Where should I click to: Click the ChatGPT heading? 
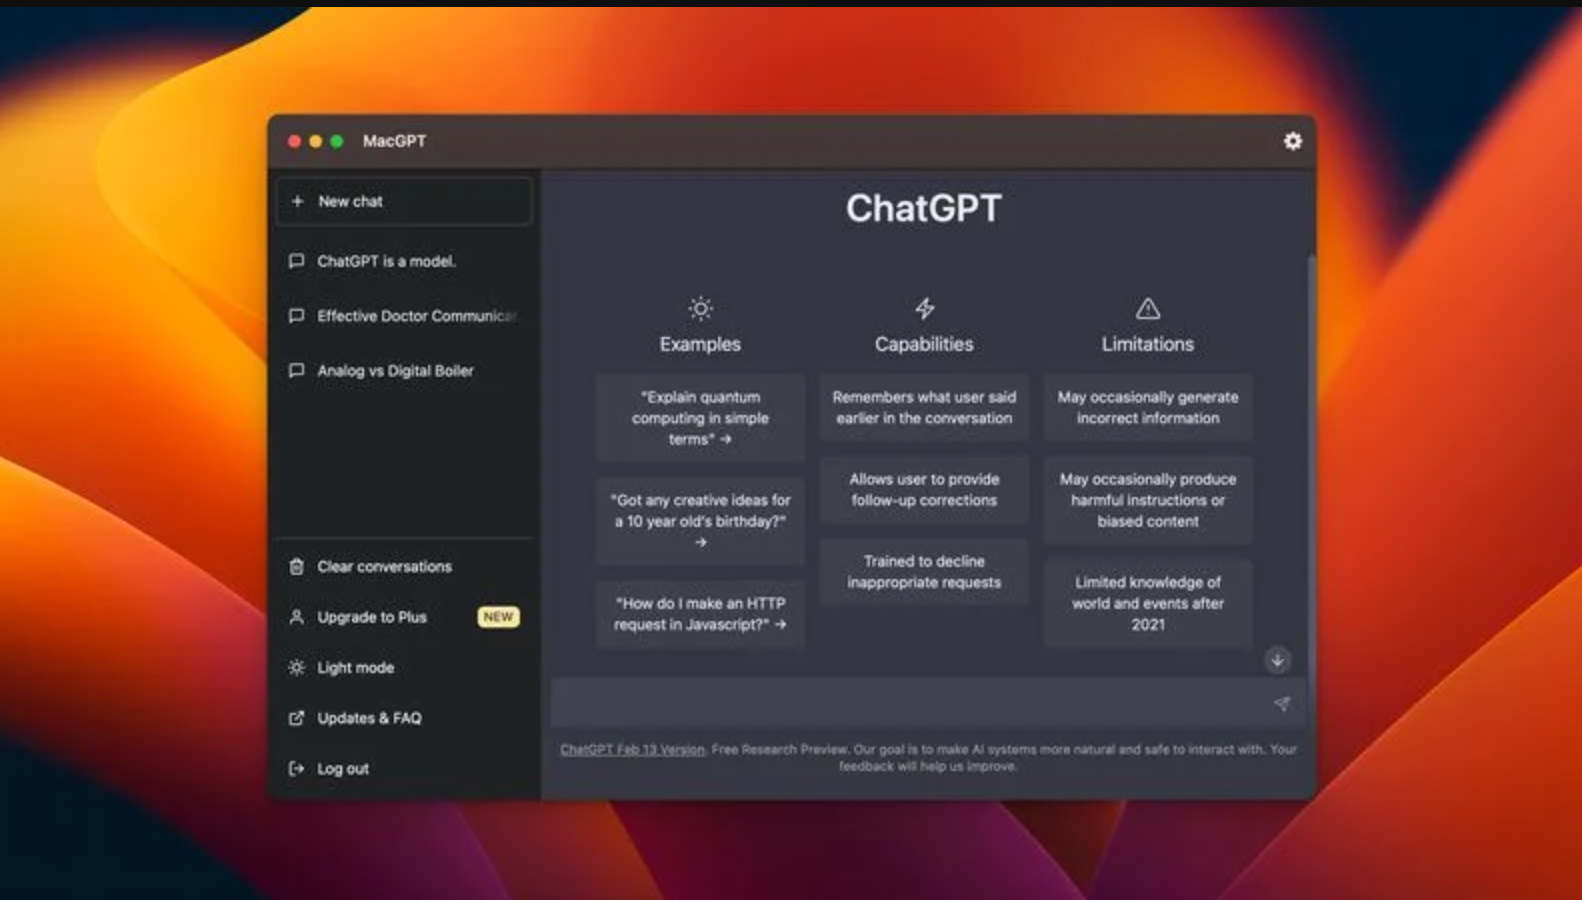click(x=924, y=208)
